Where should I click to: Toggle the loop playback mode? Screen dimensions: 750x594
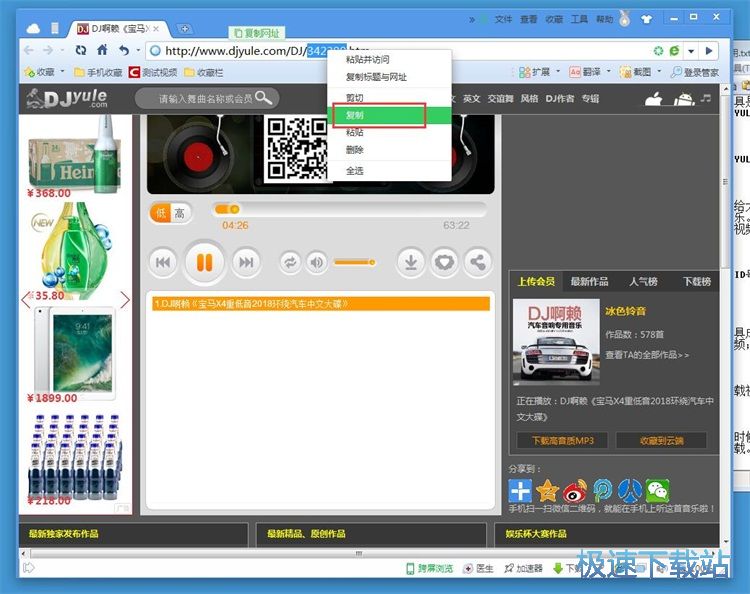point(290,262)
